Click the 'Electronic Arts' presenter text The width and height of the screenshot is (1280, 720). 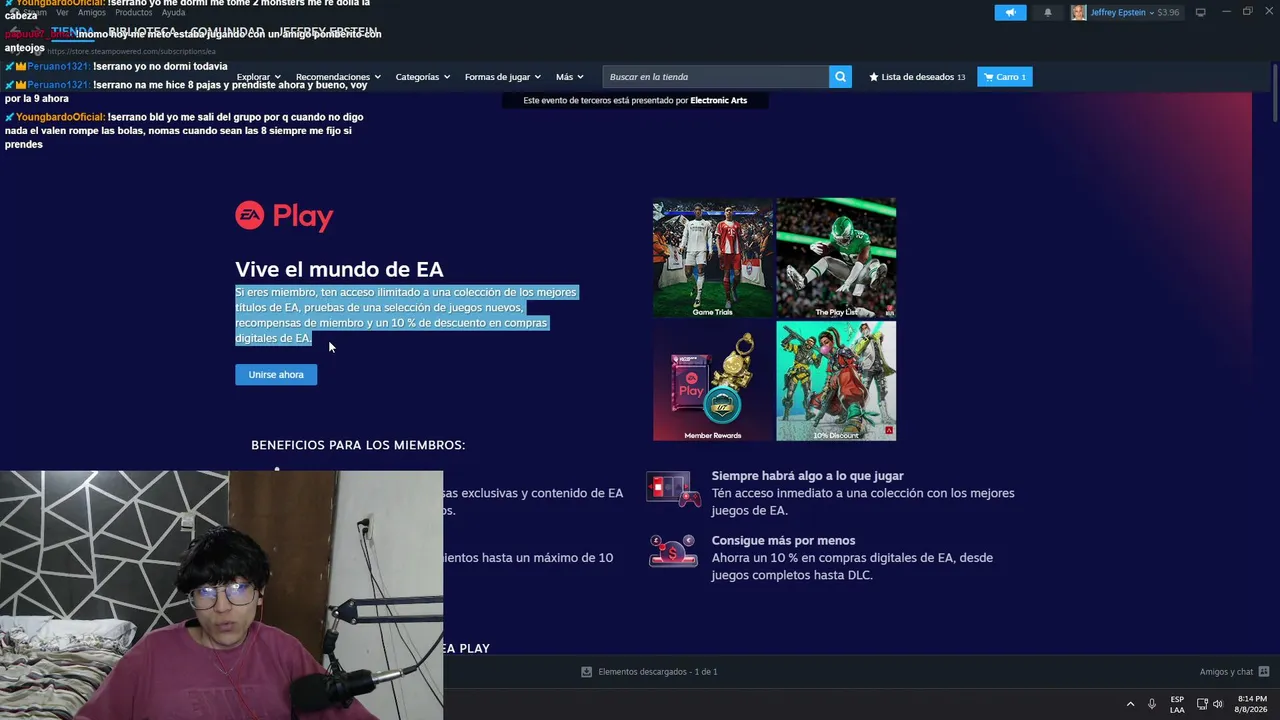(718, 100)
